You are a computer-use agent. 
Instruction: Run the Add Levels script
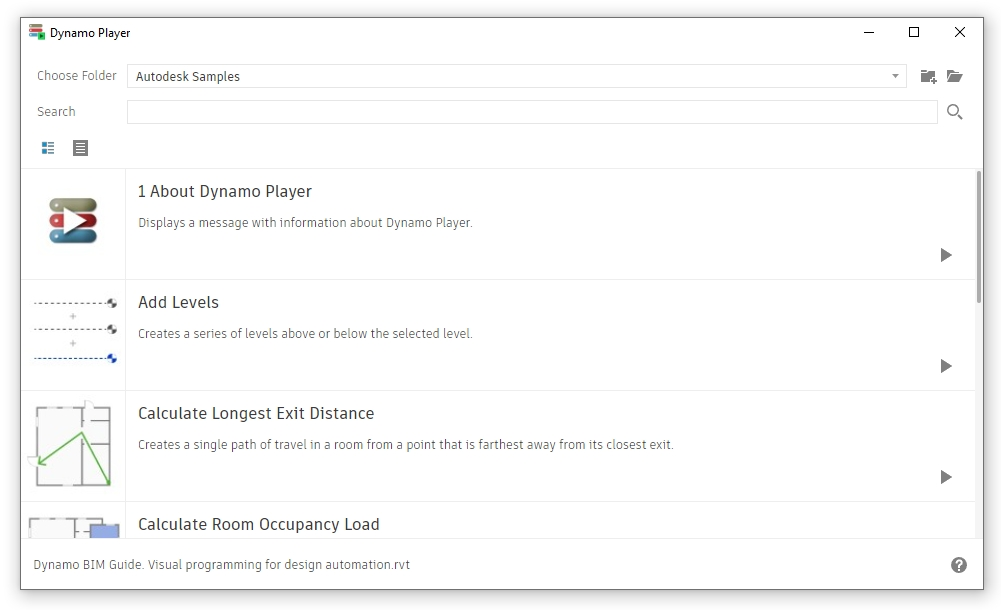946,366
